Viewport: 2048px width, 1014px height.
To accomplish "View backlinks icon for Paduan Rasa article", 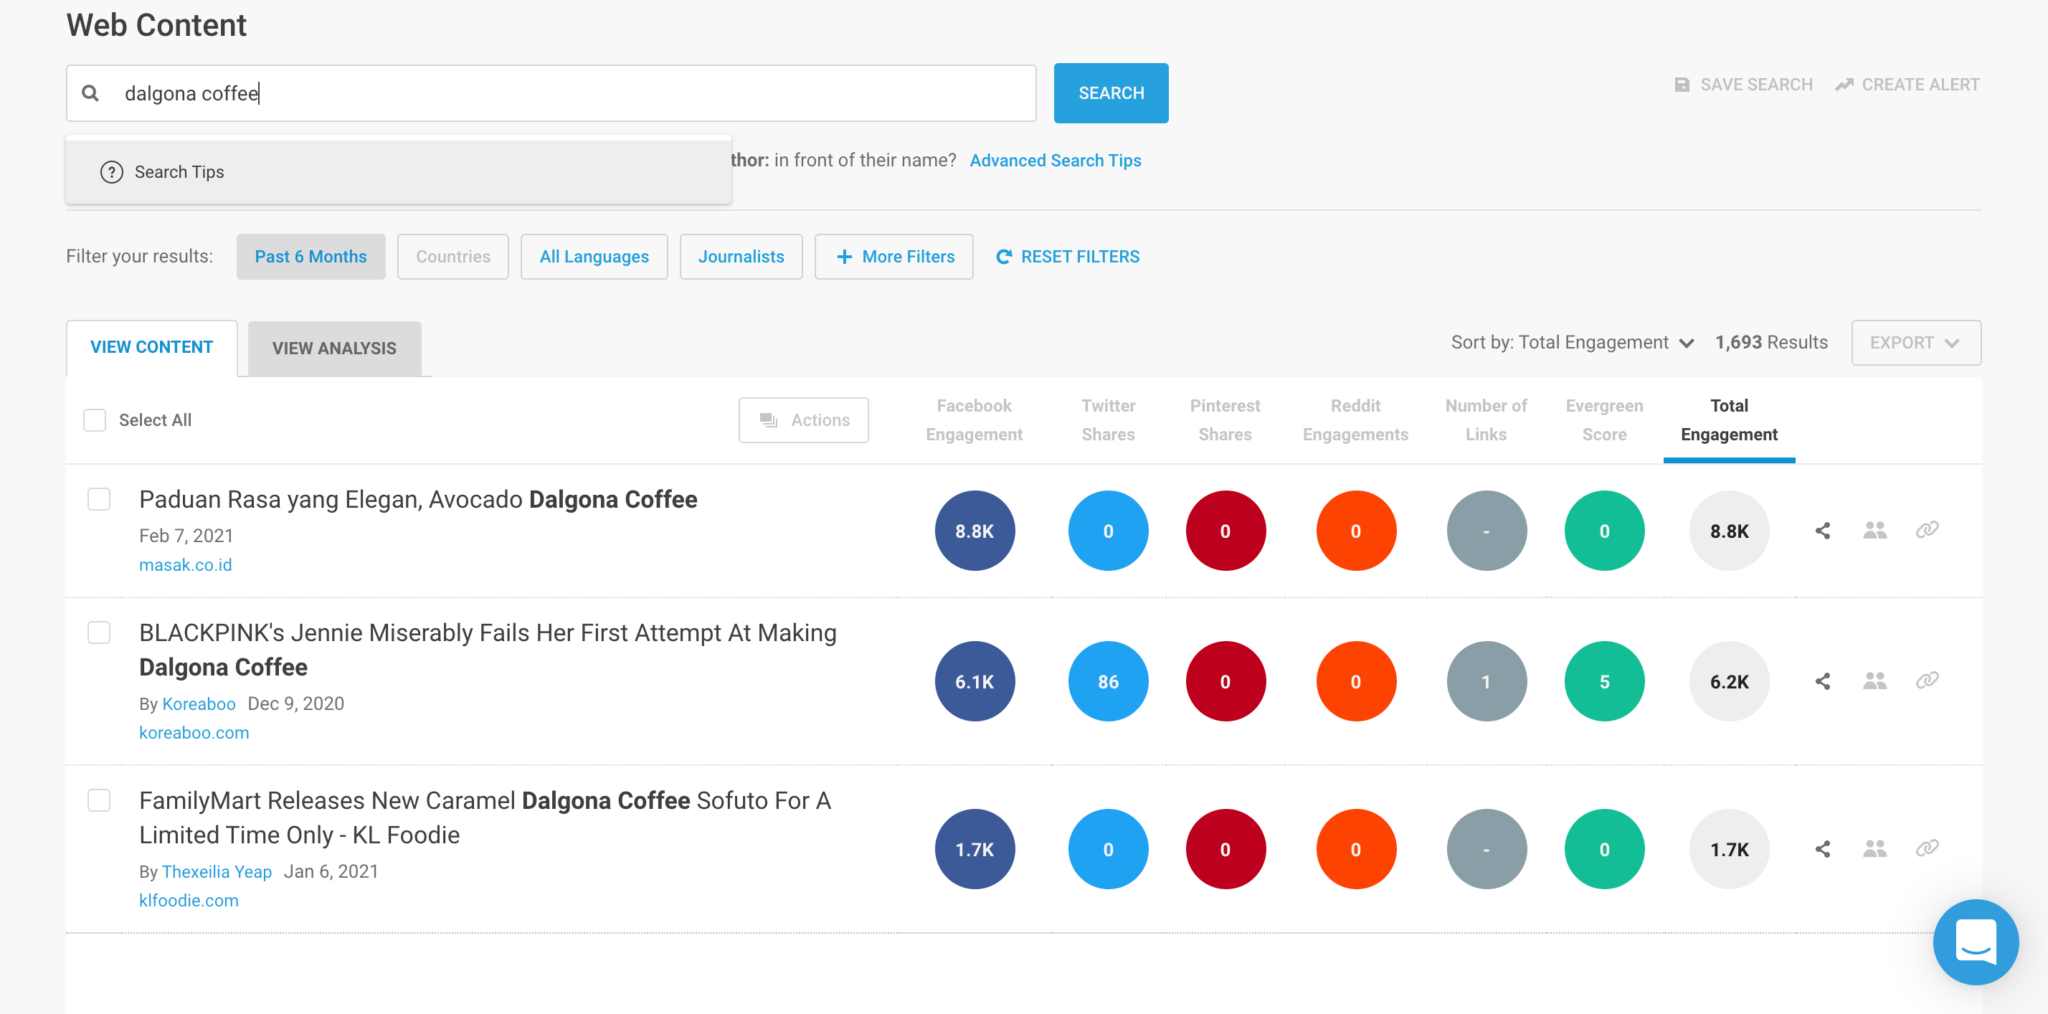I will (1927, 530).
